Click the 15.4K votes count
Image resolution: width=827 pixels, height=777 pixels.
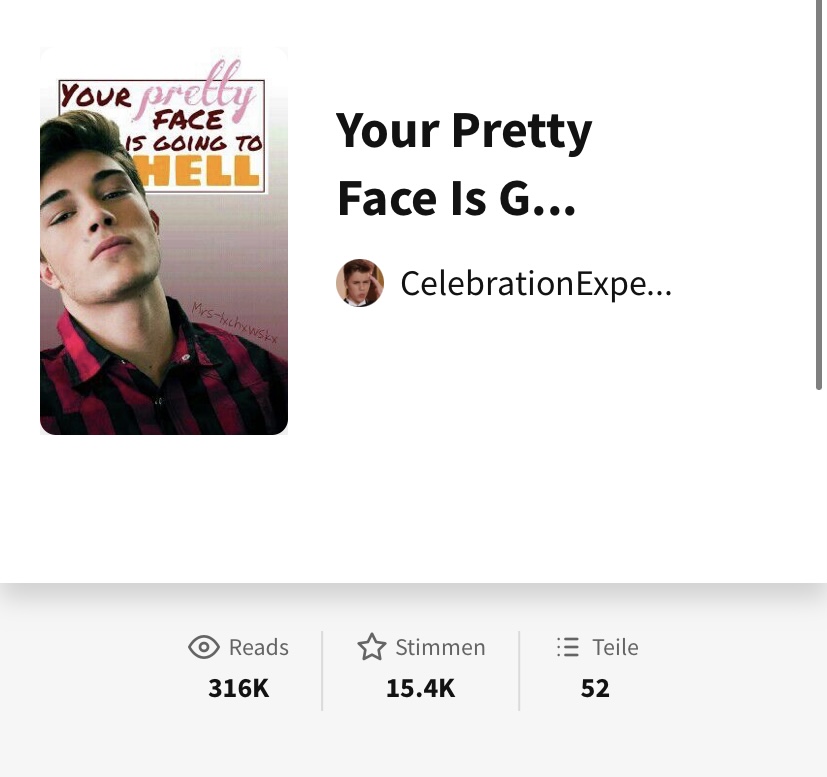pyautogui.click(x=420, y=688)
